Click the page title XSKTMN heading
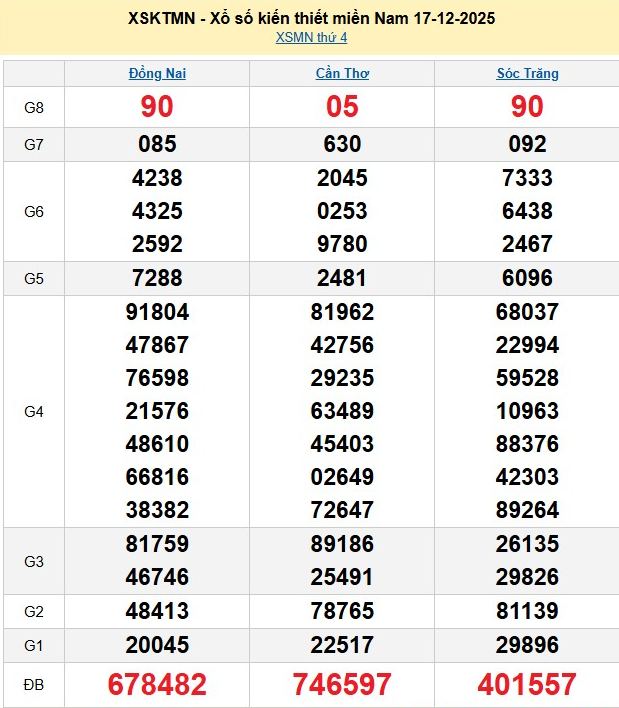 [x=311, y=18]
